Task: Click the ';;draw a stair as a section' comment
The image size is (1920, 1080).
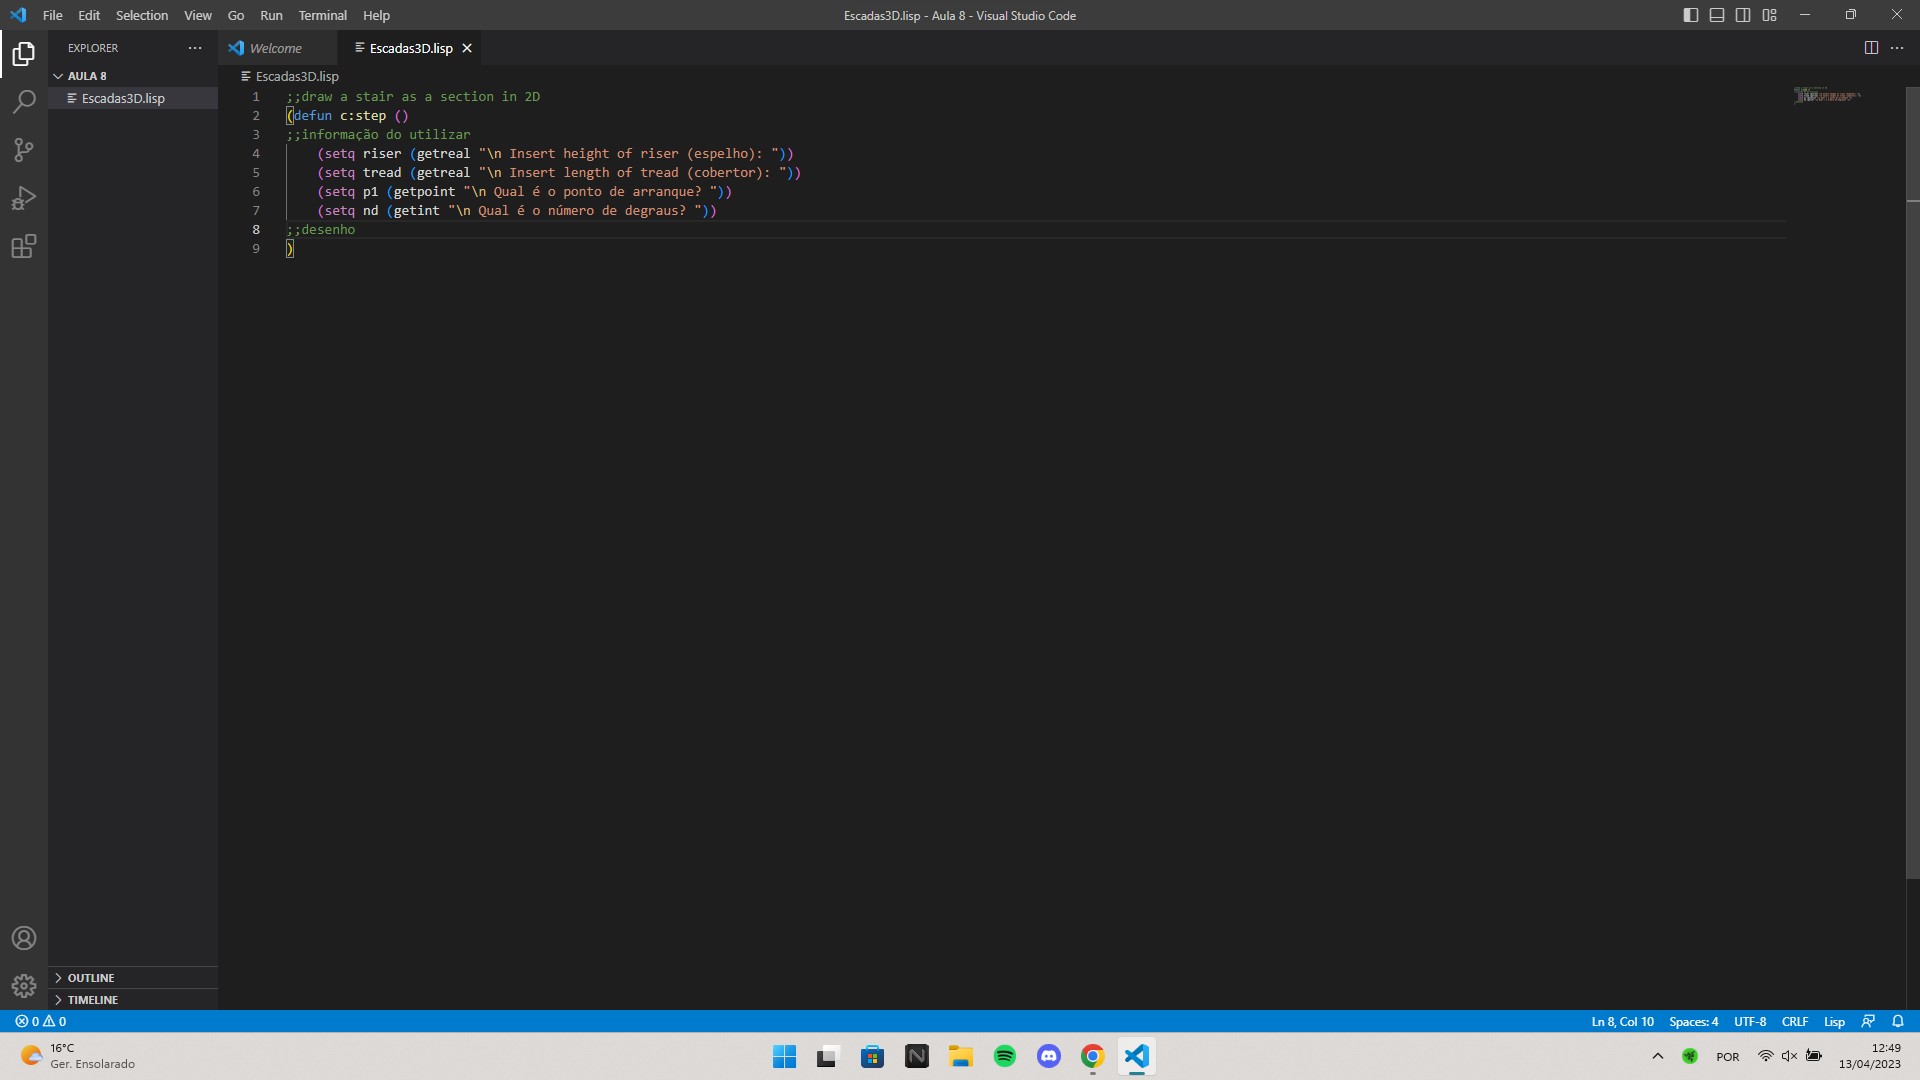Action: pos(413,96)
